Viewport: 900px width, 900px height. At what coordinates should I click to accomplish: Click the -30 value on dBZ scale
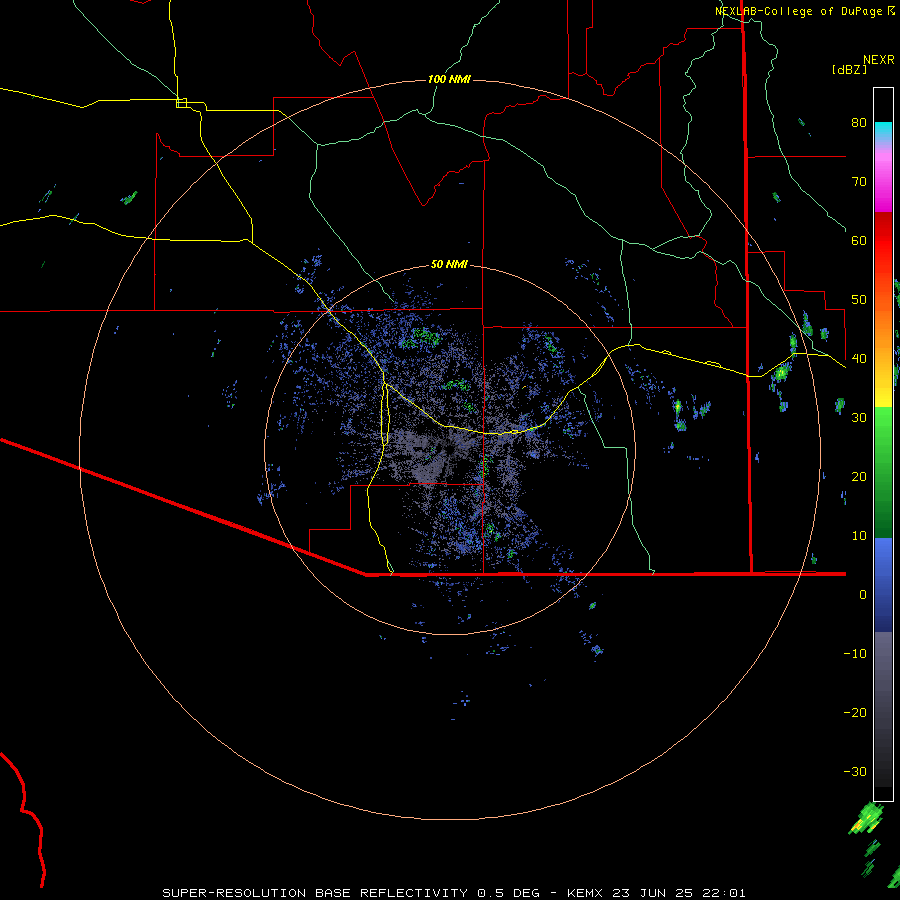click(x=855, y=771)
